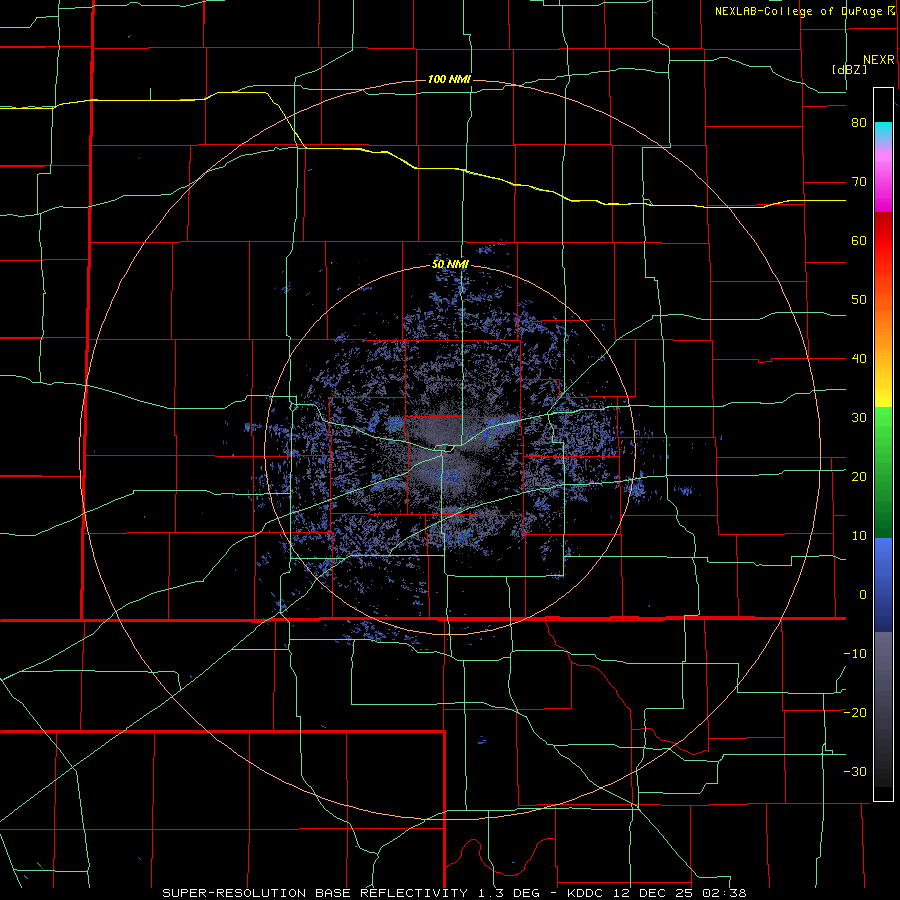Click the [dBZ] units label
The height and width of the screenshot is (900, 900).
(x=849, y=69)
